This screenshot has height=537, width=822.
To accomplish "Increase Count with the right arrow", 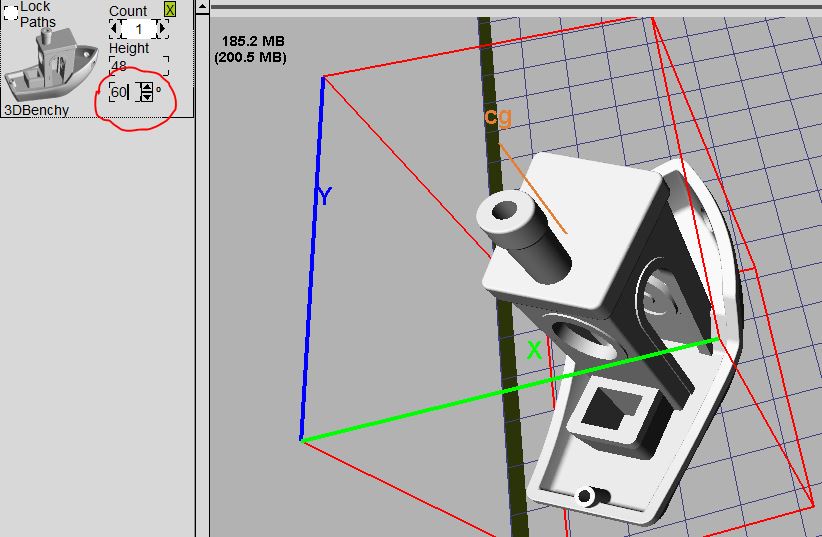I will tap(163, 29).
